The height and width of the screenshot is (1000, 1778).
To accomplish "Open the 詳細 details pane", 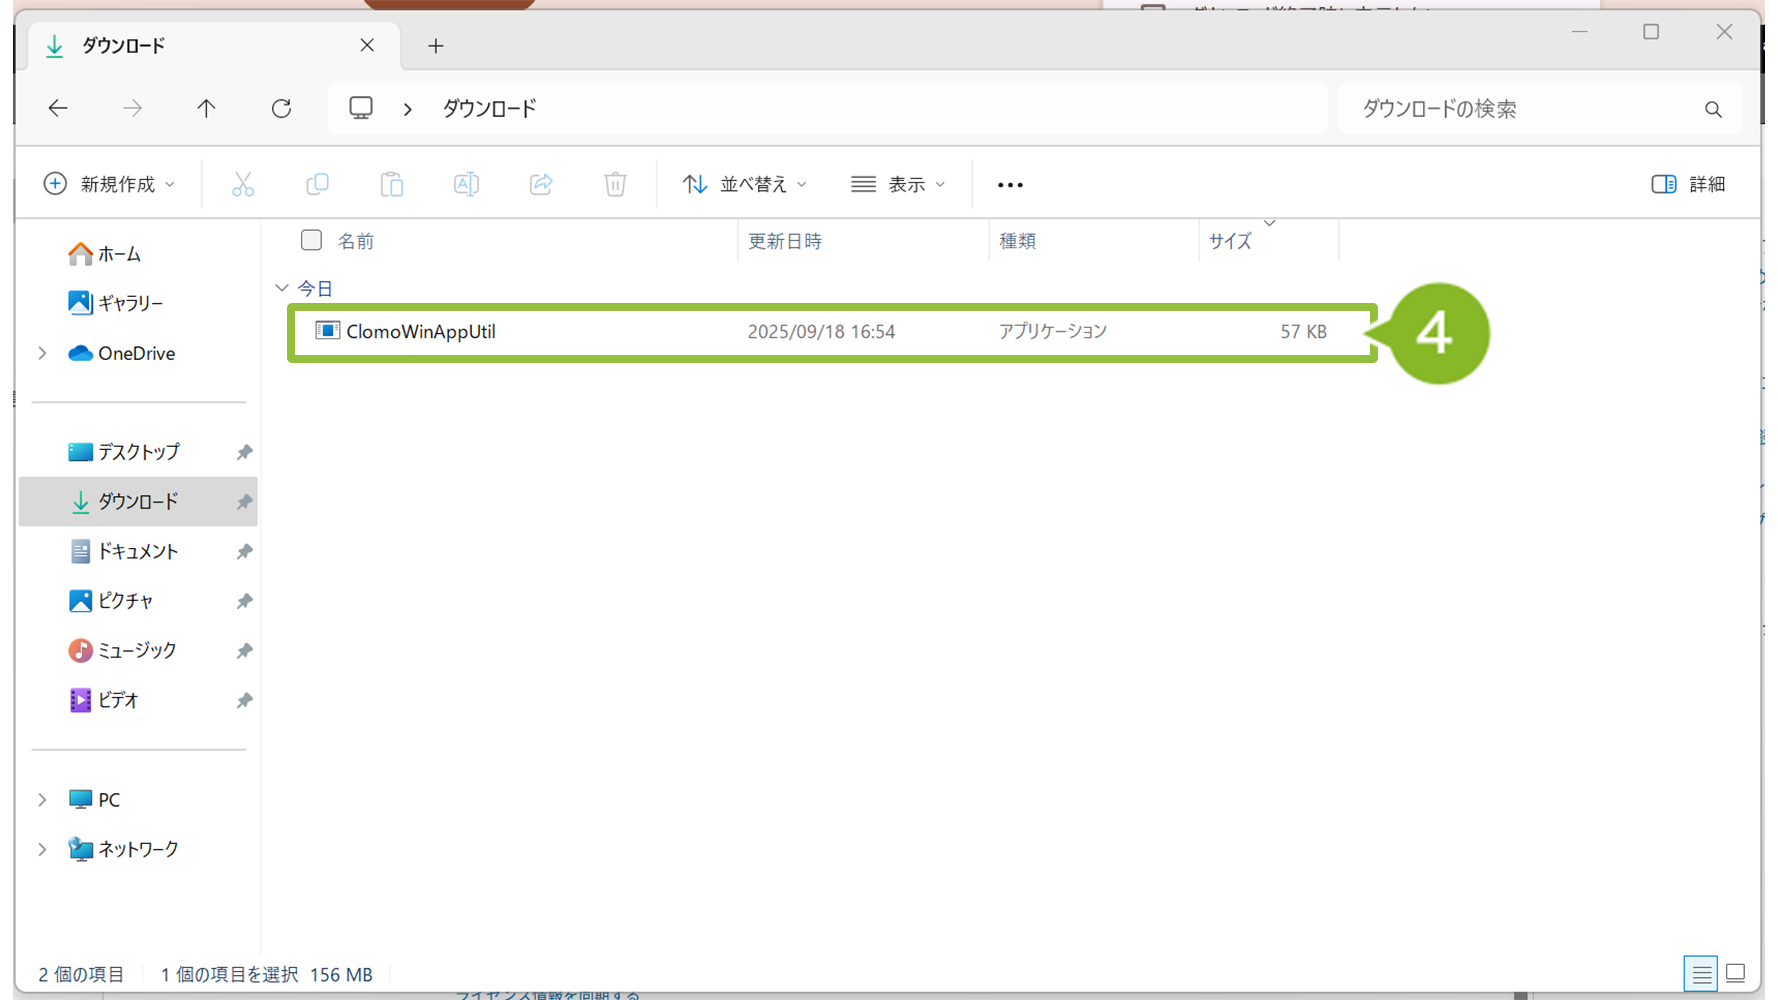I will pyautogui.click(x=1688, y=184).
